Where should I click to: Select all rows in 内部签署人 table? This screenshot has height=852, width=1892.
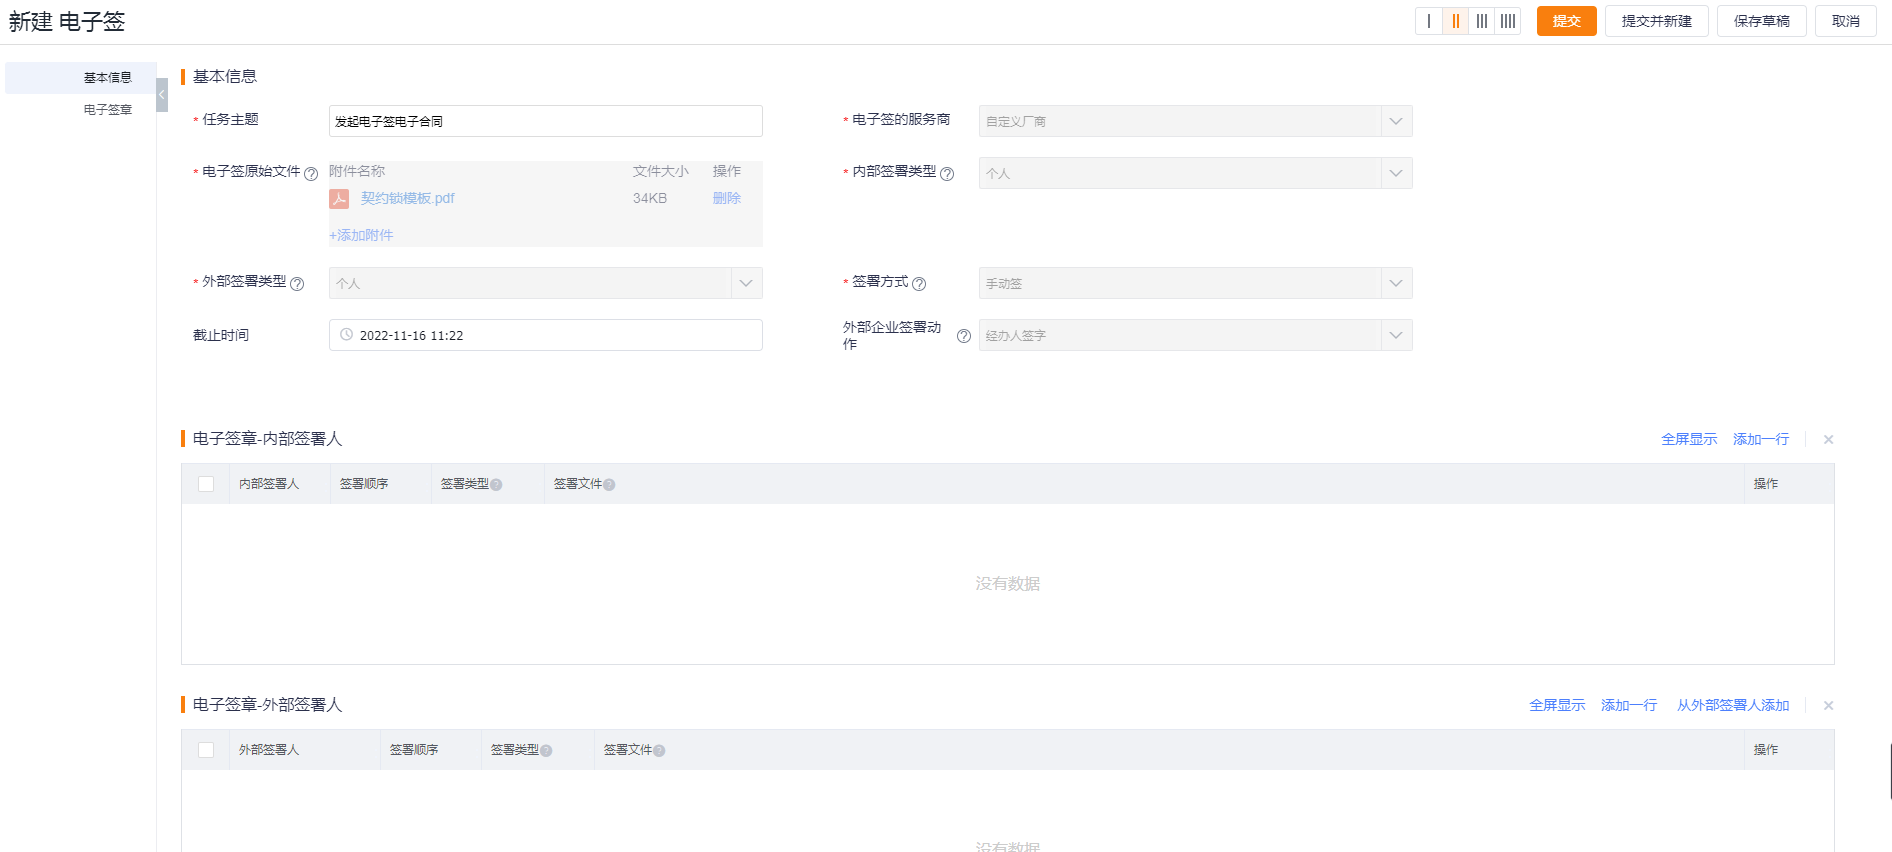(x=206, y=484)
